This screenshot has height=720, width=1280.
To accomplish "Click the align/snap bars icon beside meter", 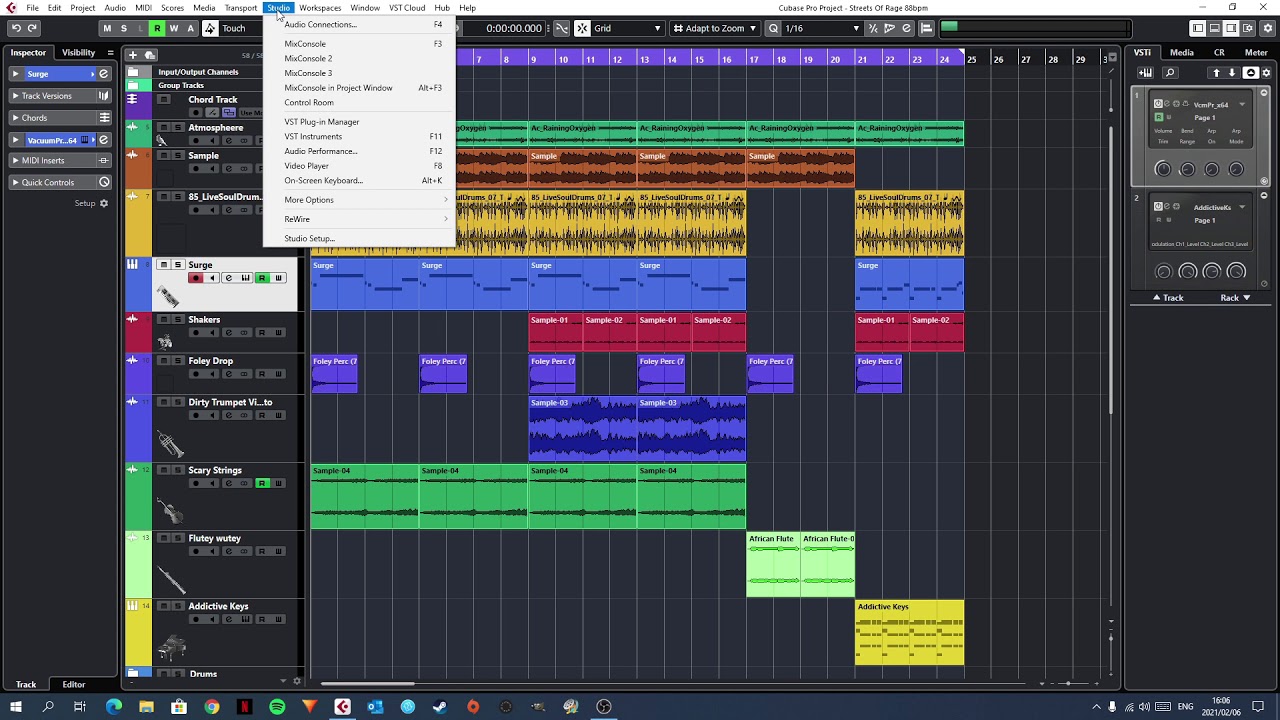I will pyautogui.click(x=926, y=28).
